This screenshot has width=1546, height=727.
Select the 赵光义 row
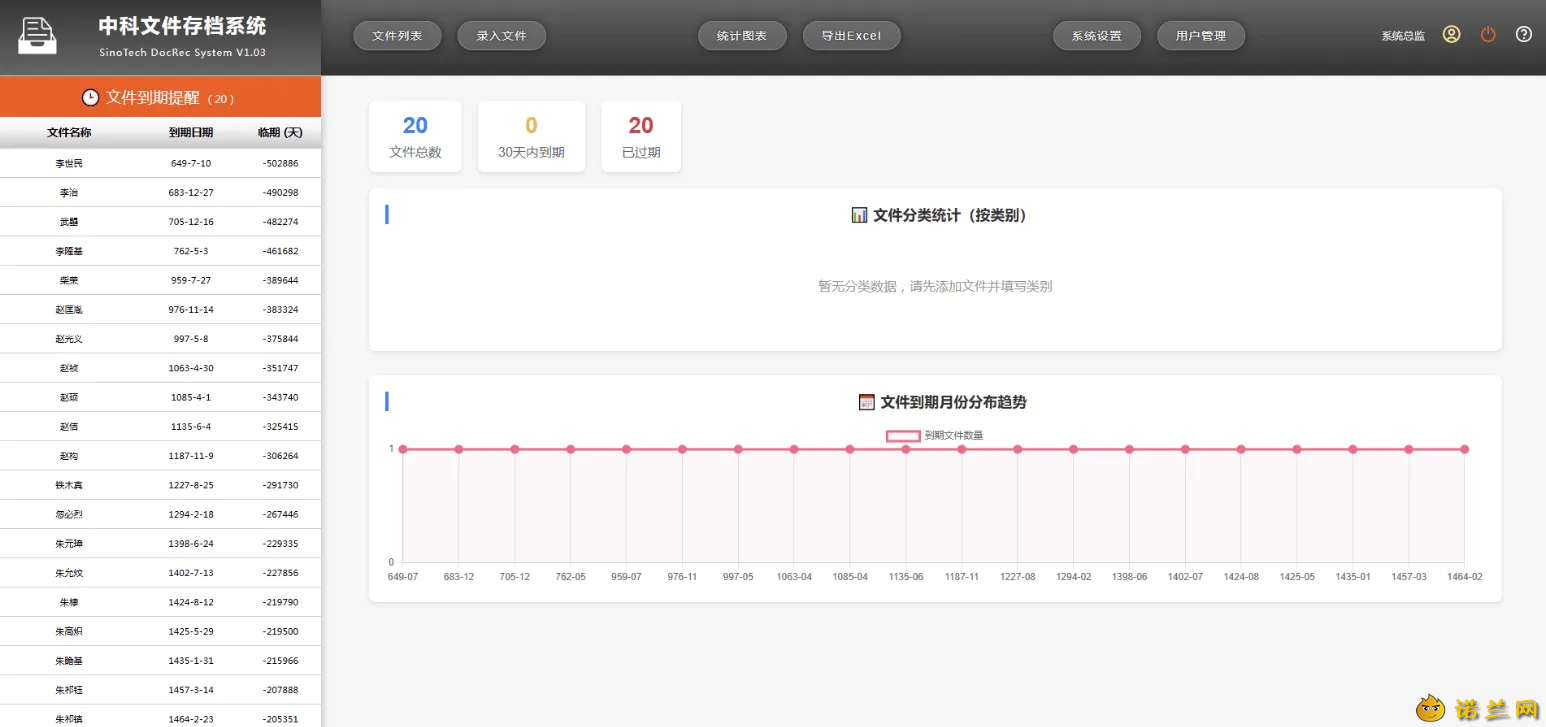[x=160, y=339]
